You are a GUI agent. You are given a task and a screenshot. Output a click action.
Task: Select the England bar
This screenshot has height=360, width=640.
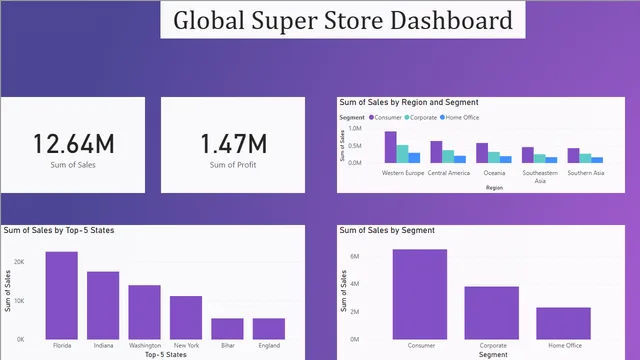point(269,329)
